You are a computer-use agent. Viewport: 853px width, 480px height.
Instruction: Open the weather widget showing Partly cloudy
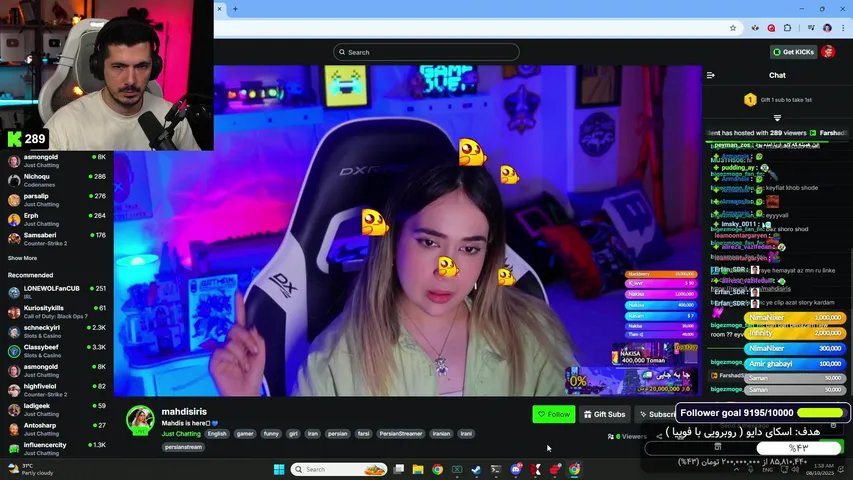31,469
